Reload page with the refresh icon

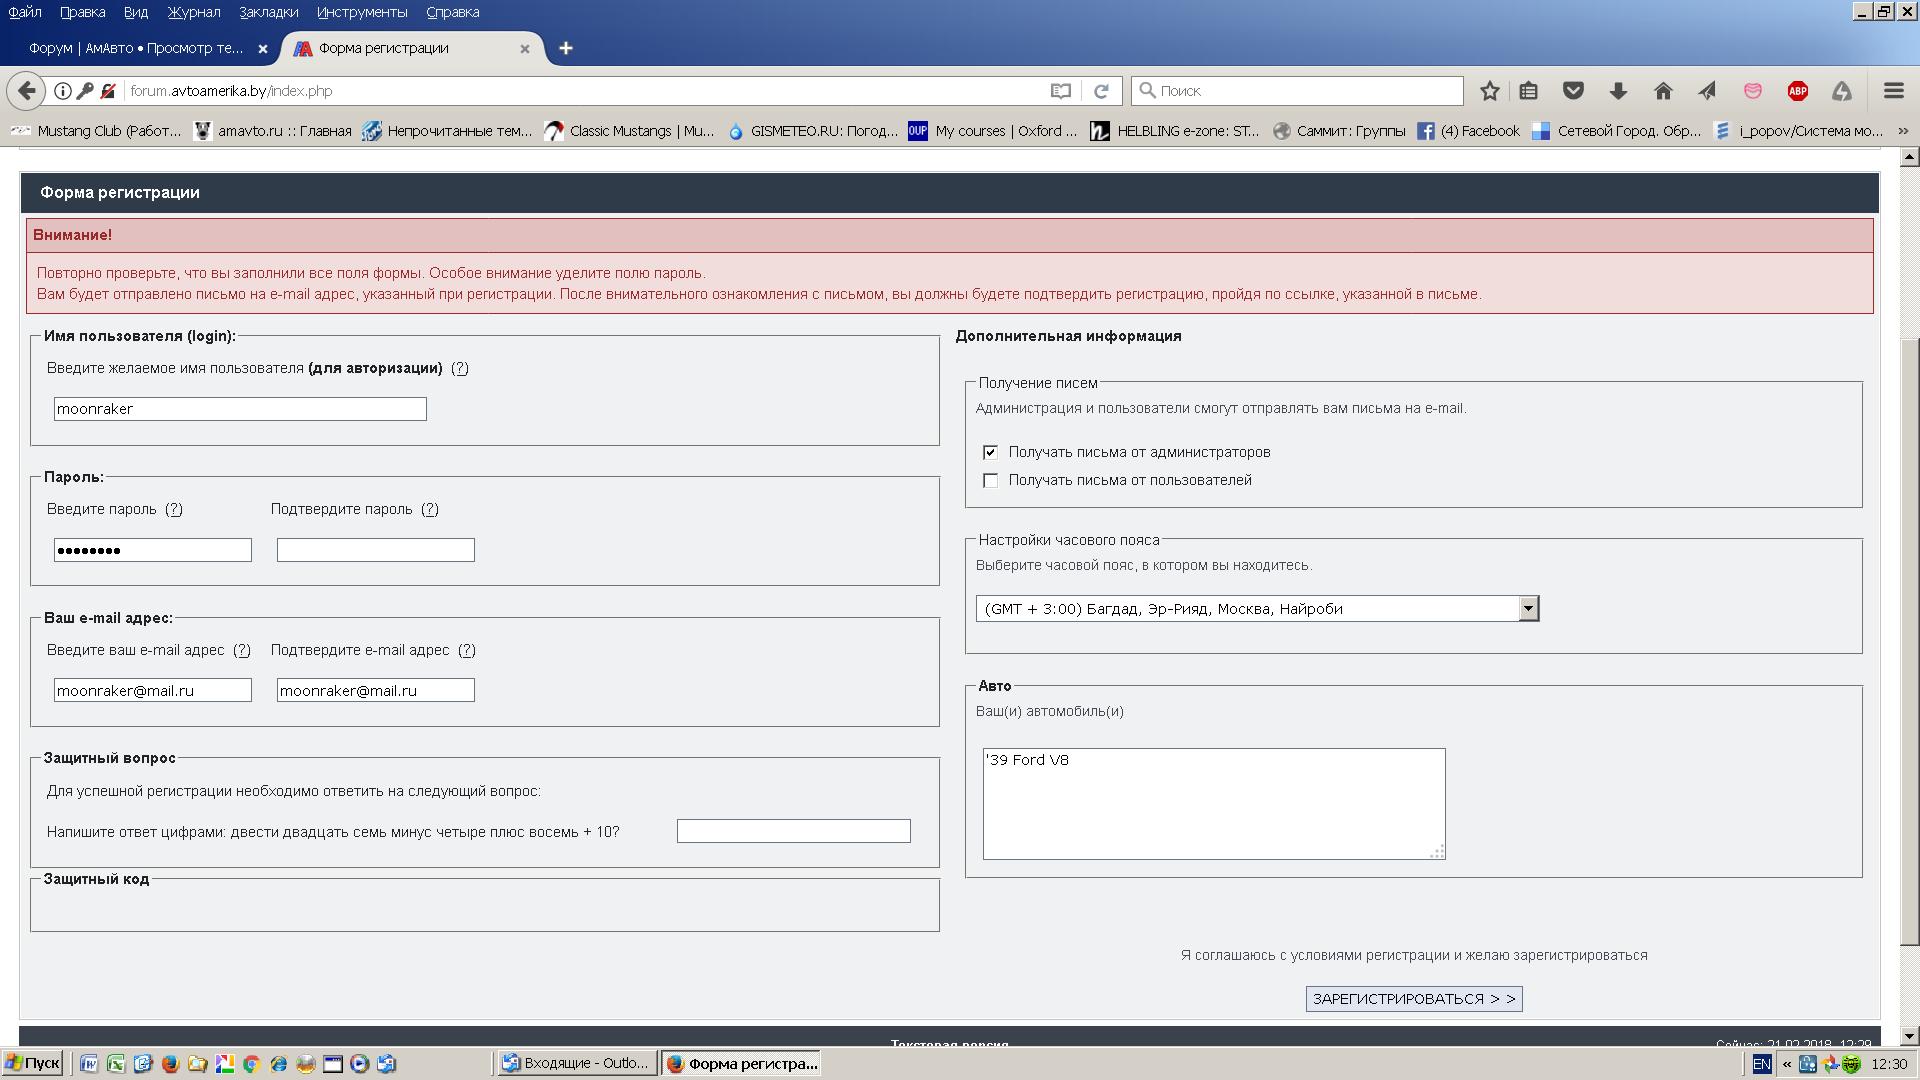[x=1101, y=91]
